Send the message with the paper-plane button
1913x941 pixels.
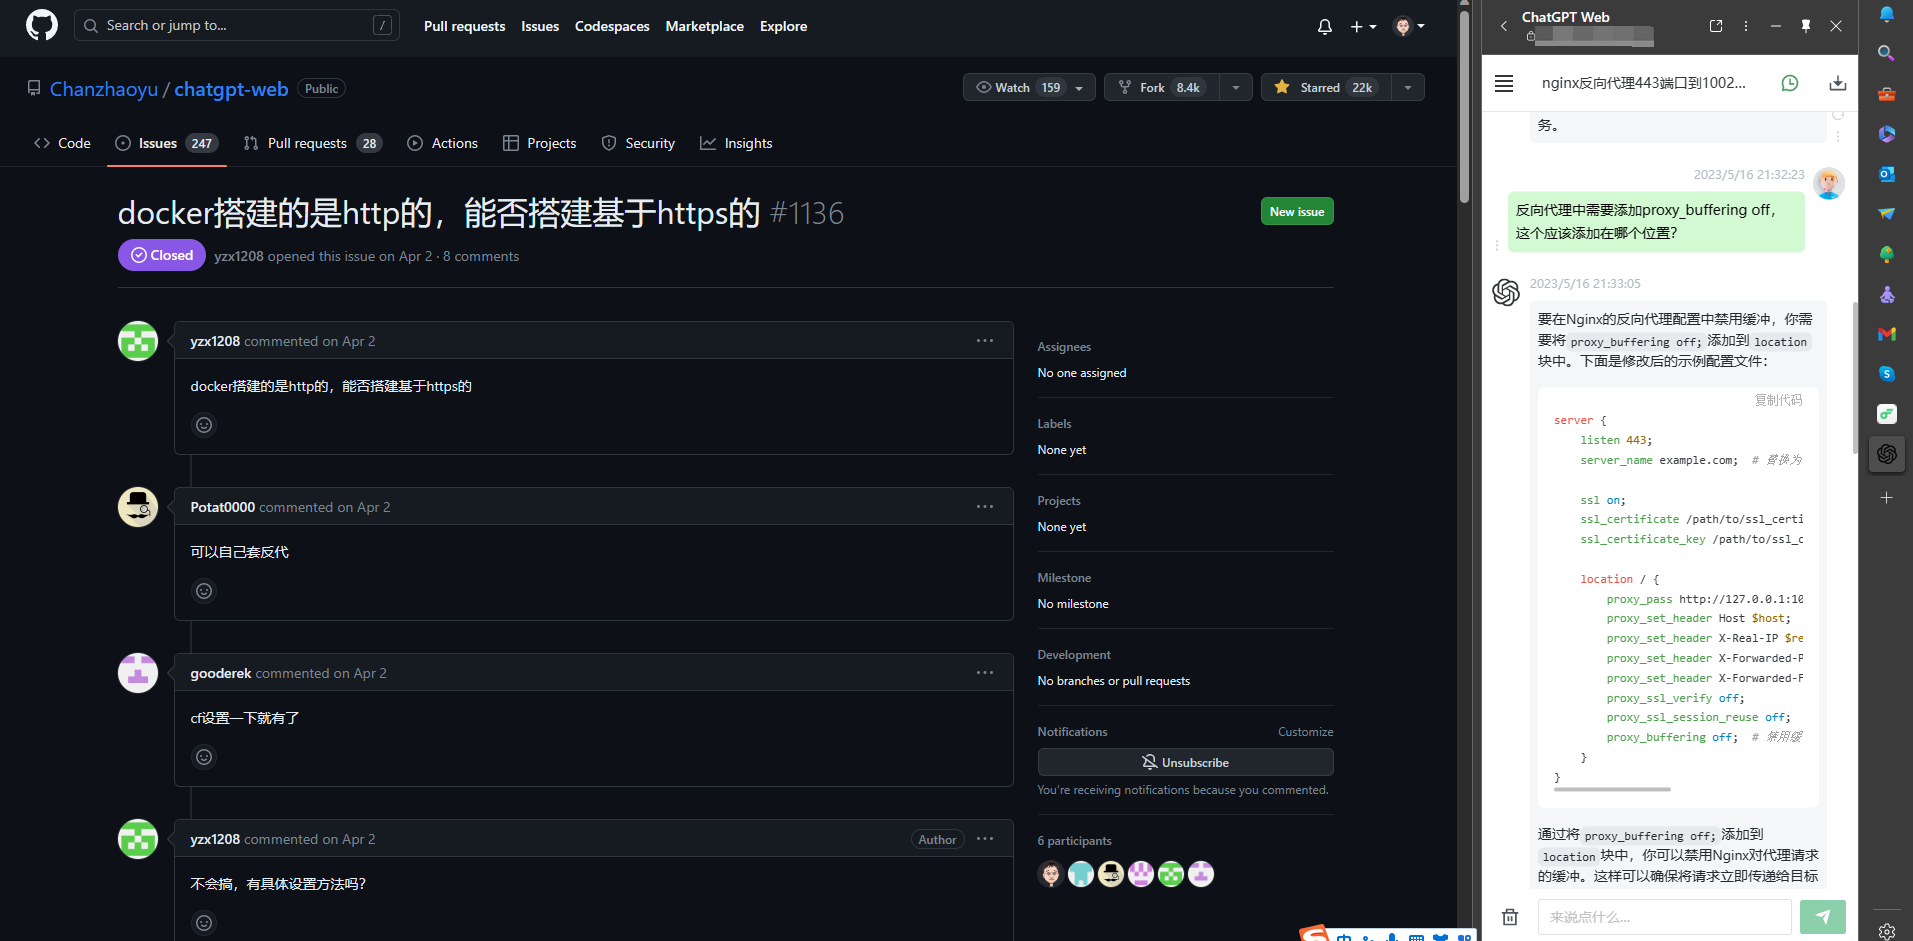click(1823, 917)
